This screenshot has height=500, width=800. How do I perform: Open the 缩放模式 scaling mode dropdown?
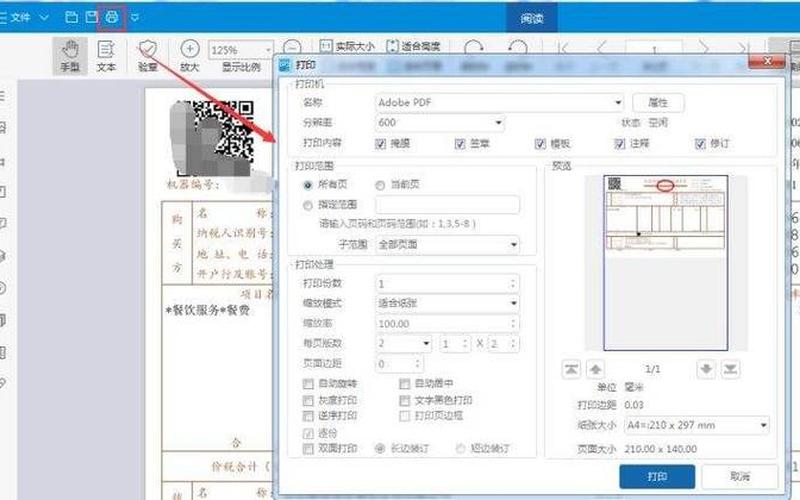447,304
